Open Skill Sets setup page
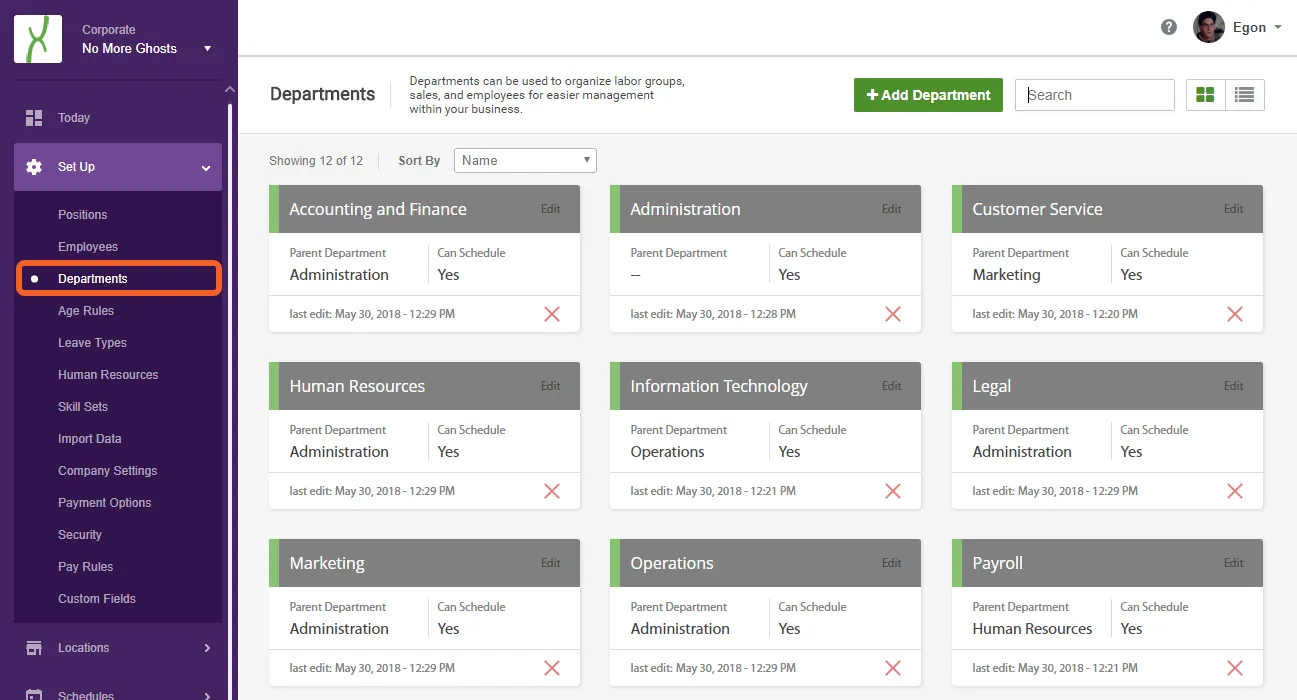Image resolution: width=1297 pixels, height=700 pixels. tap(83, 407)
